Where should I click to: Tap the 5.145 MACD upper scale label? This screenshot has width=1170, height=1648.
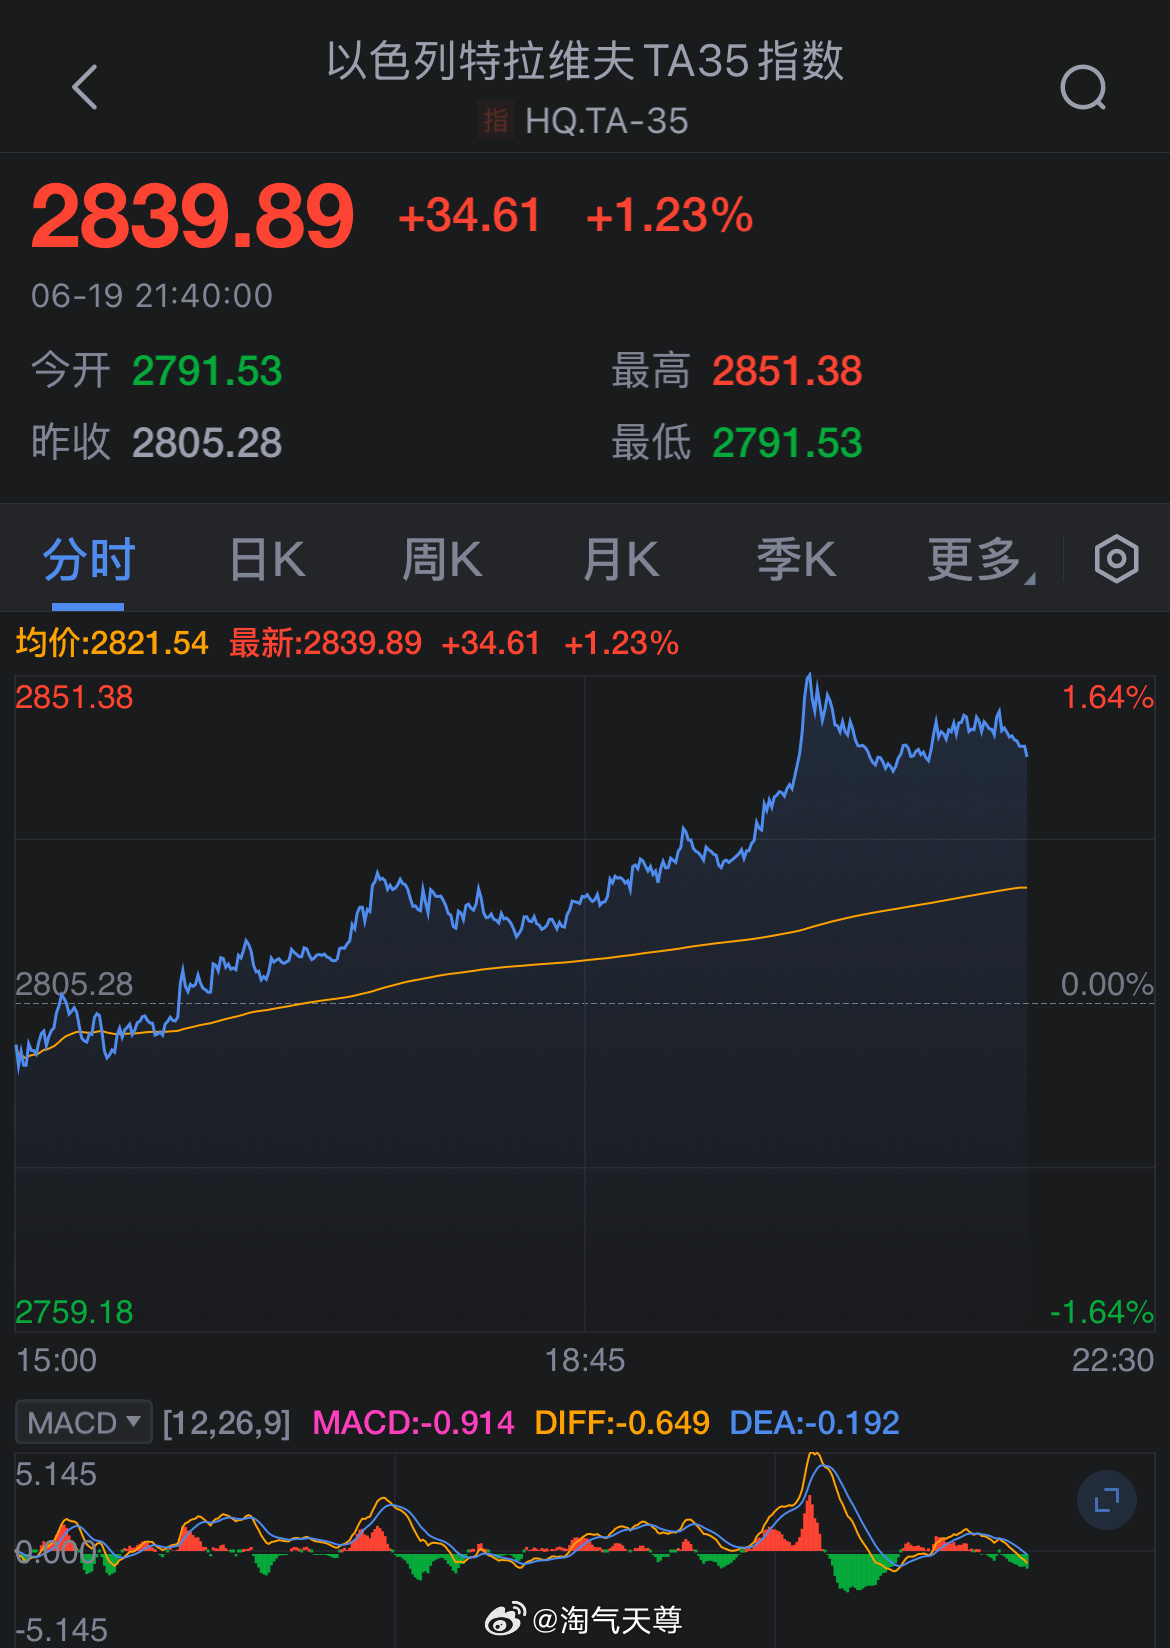56,1474
